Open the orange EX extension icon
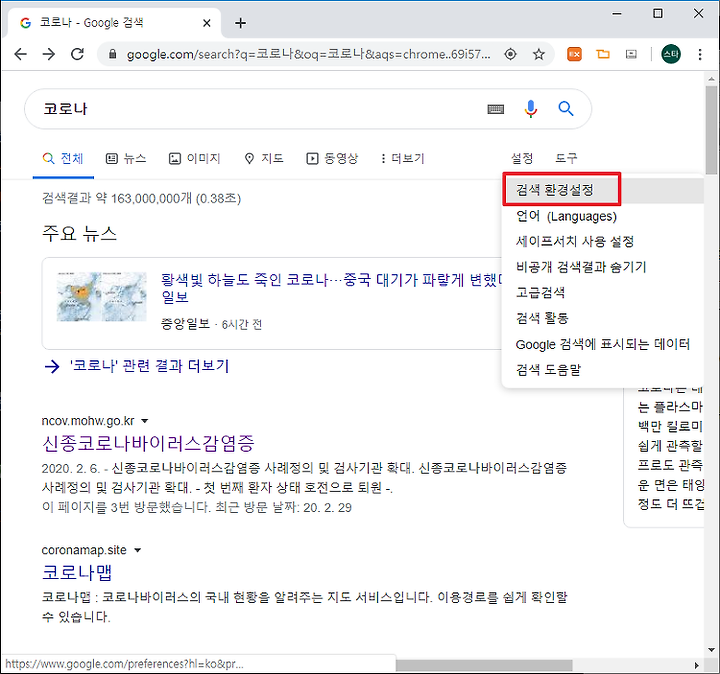The height and width of the screenshot is (674, 720). (574, 55)
